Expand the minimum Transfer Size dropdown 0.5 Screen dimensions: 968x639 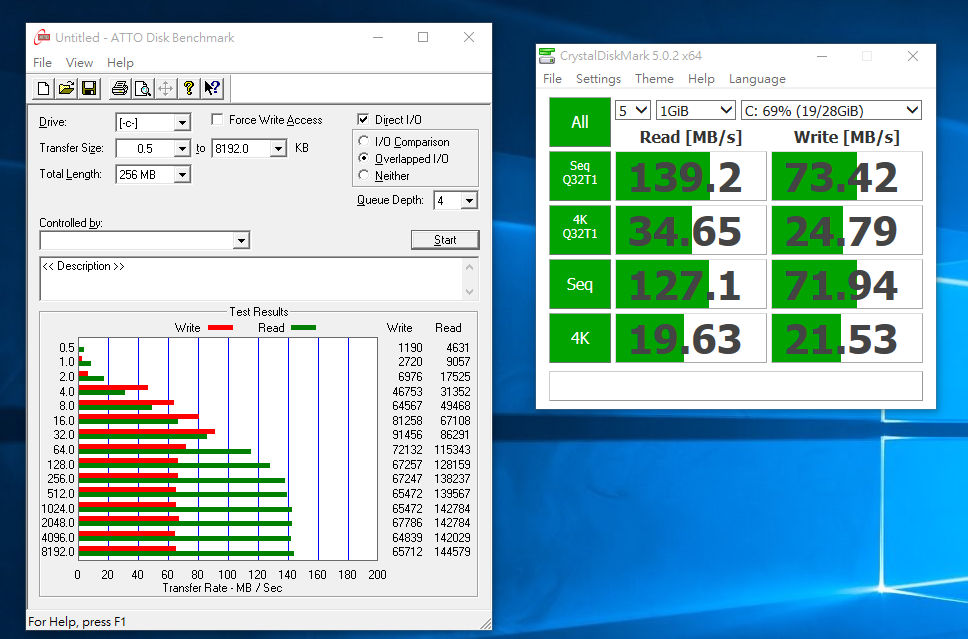(182, 149)
